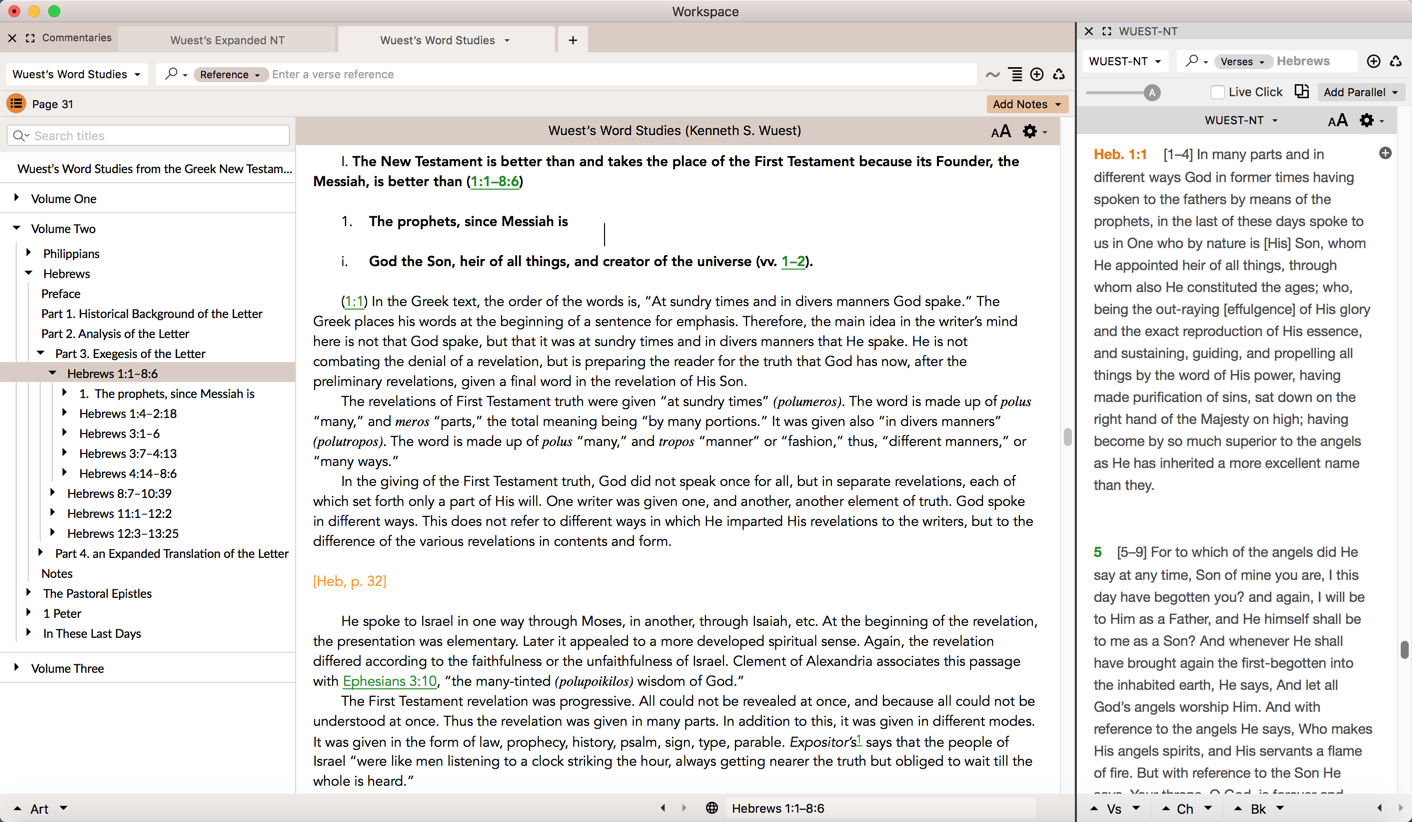Open the Verses search type dropdown
Viewport: 1412px width, 822px height.
1241,61
